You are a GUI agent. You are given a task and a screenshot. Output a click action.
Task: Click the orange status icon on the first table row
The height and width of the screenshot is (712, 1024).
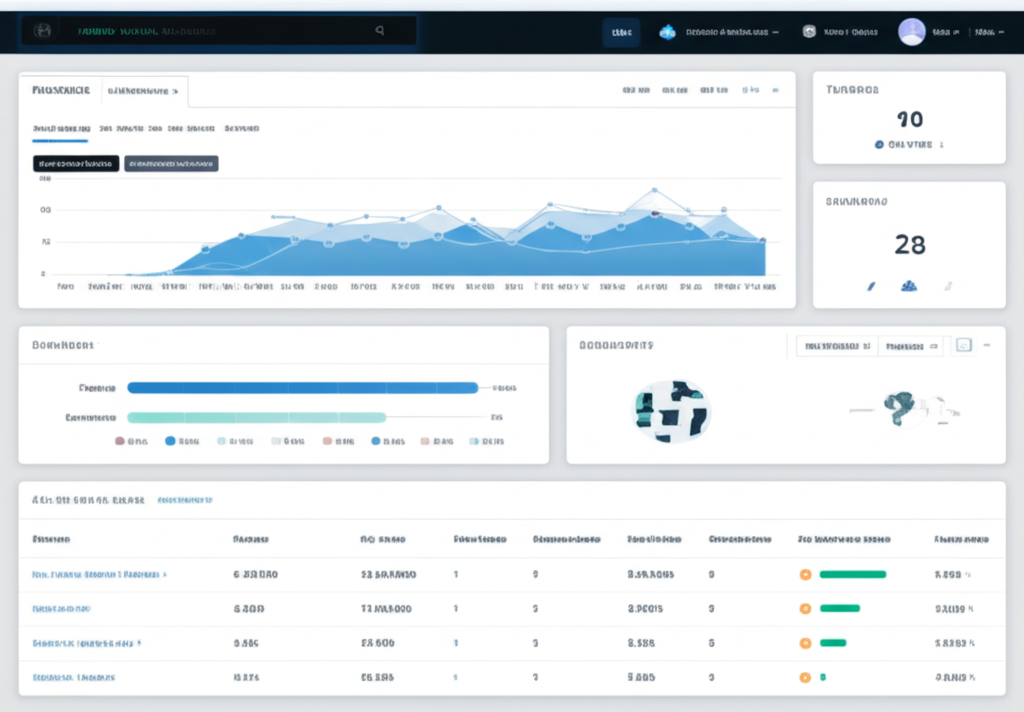pos(805,574)
